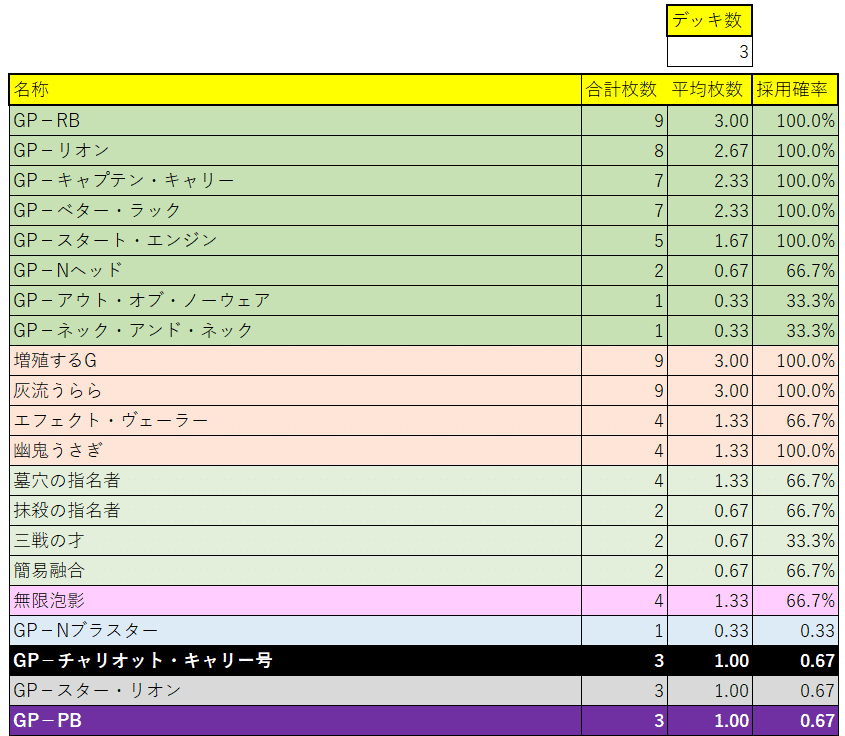This screenshot has width=845, height=736.
Task: Click the 墓穴の指名者 name cell
Action: tap(295, 481)
